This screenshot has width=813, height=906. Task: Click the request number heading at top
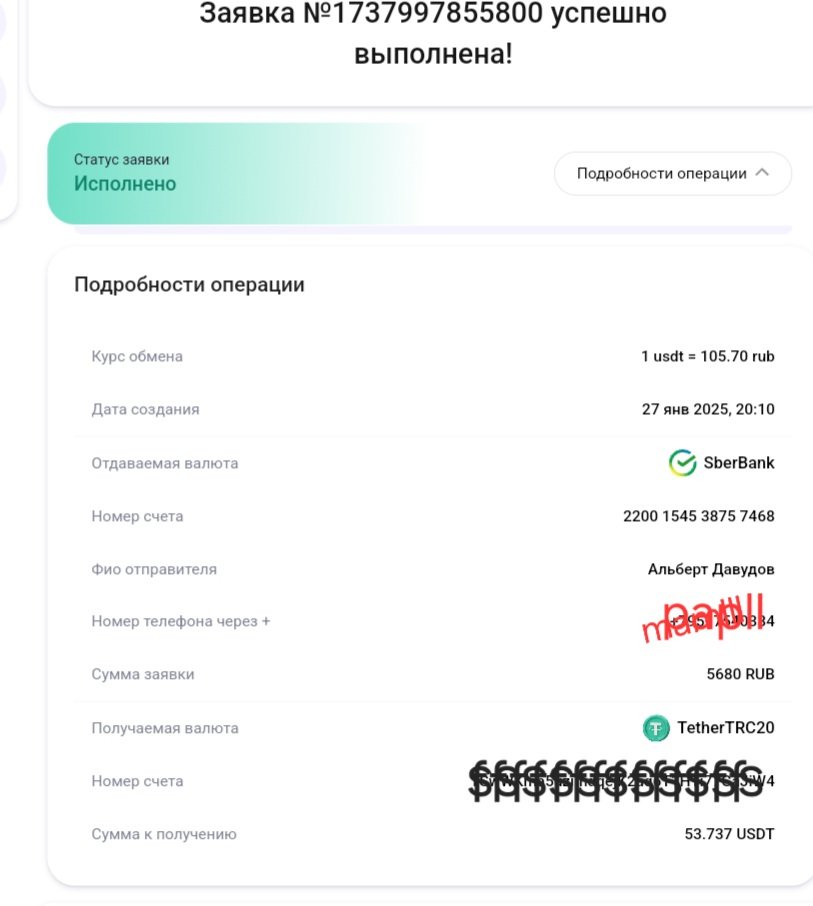pos(433,33)
